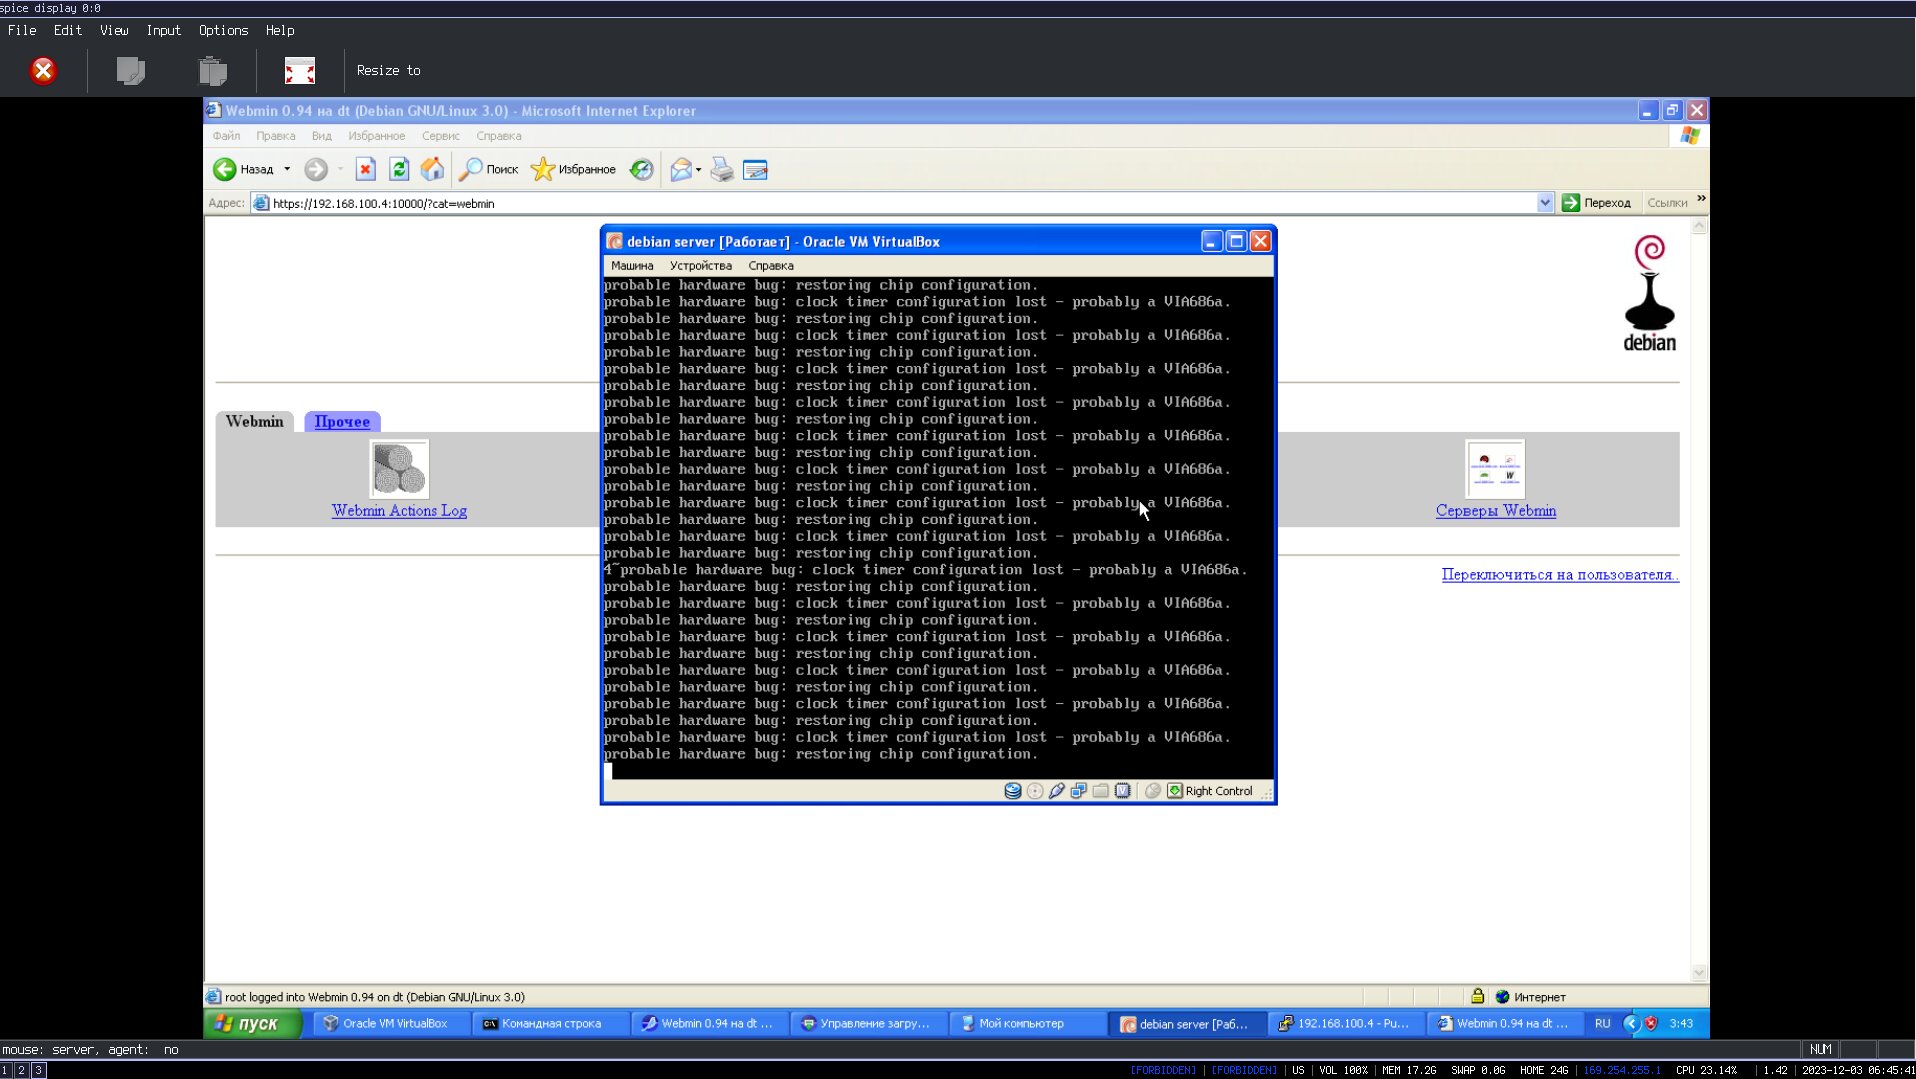Click the green Назад back button in IE
Screen dimensions: 1916x1079
coord(243,169)
